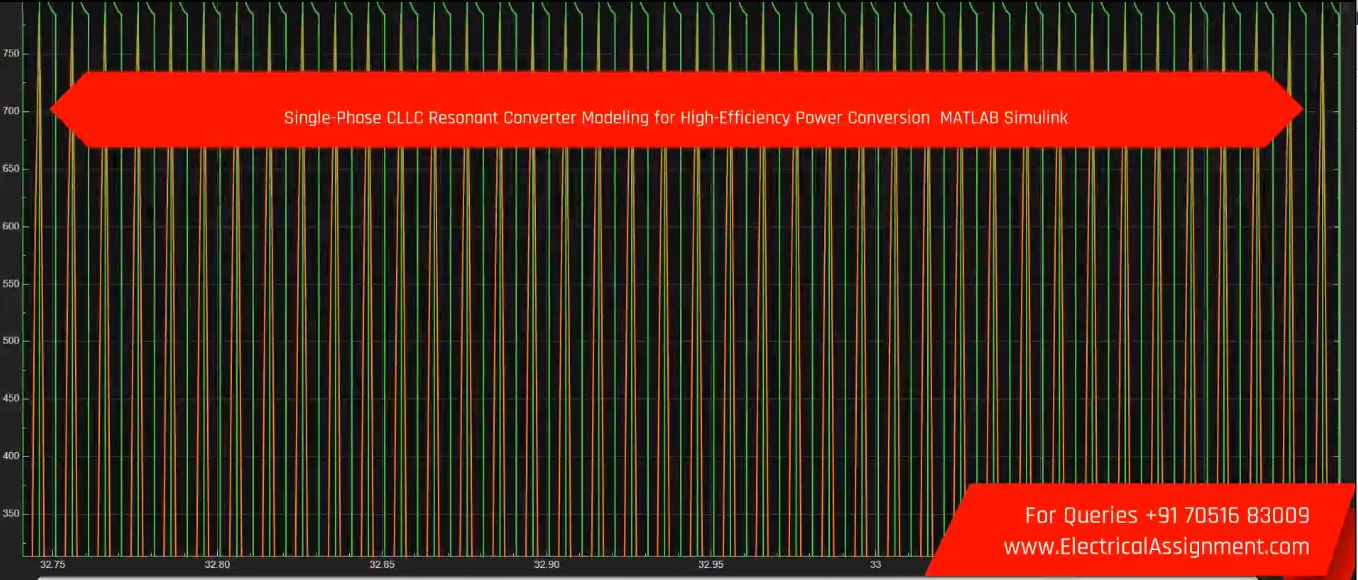
Task: Click the 350 y-axis tick label
Action: point(10,514)
